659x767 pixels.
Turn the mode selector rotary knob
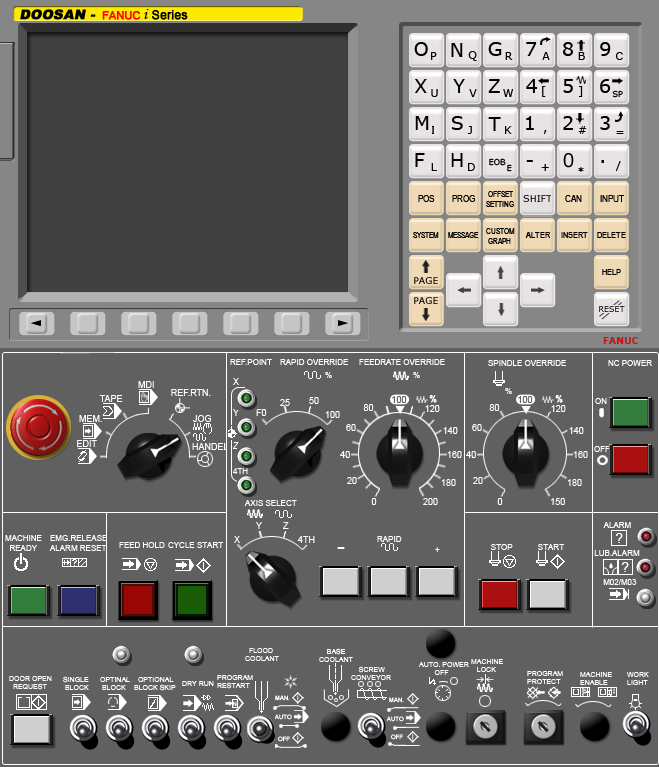pos(149,454)
